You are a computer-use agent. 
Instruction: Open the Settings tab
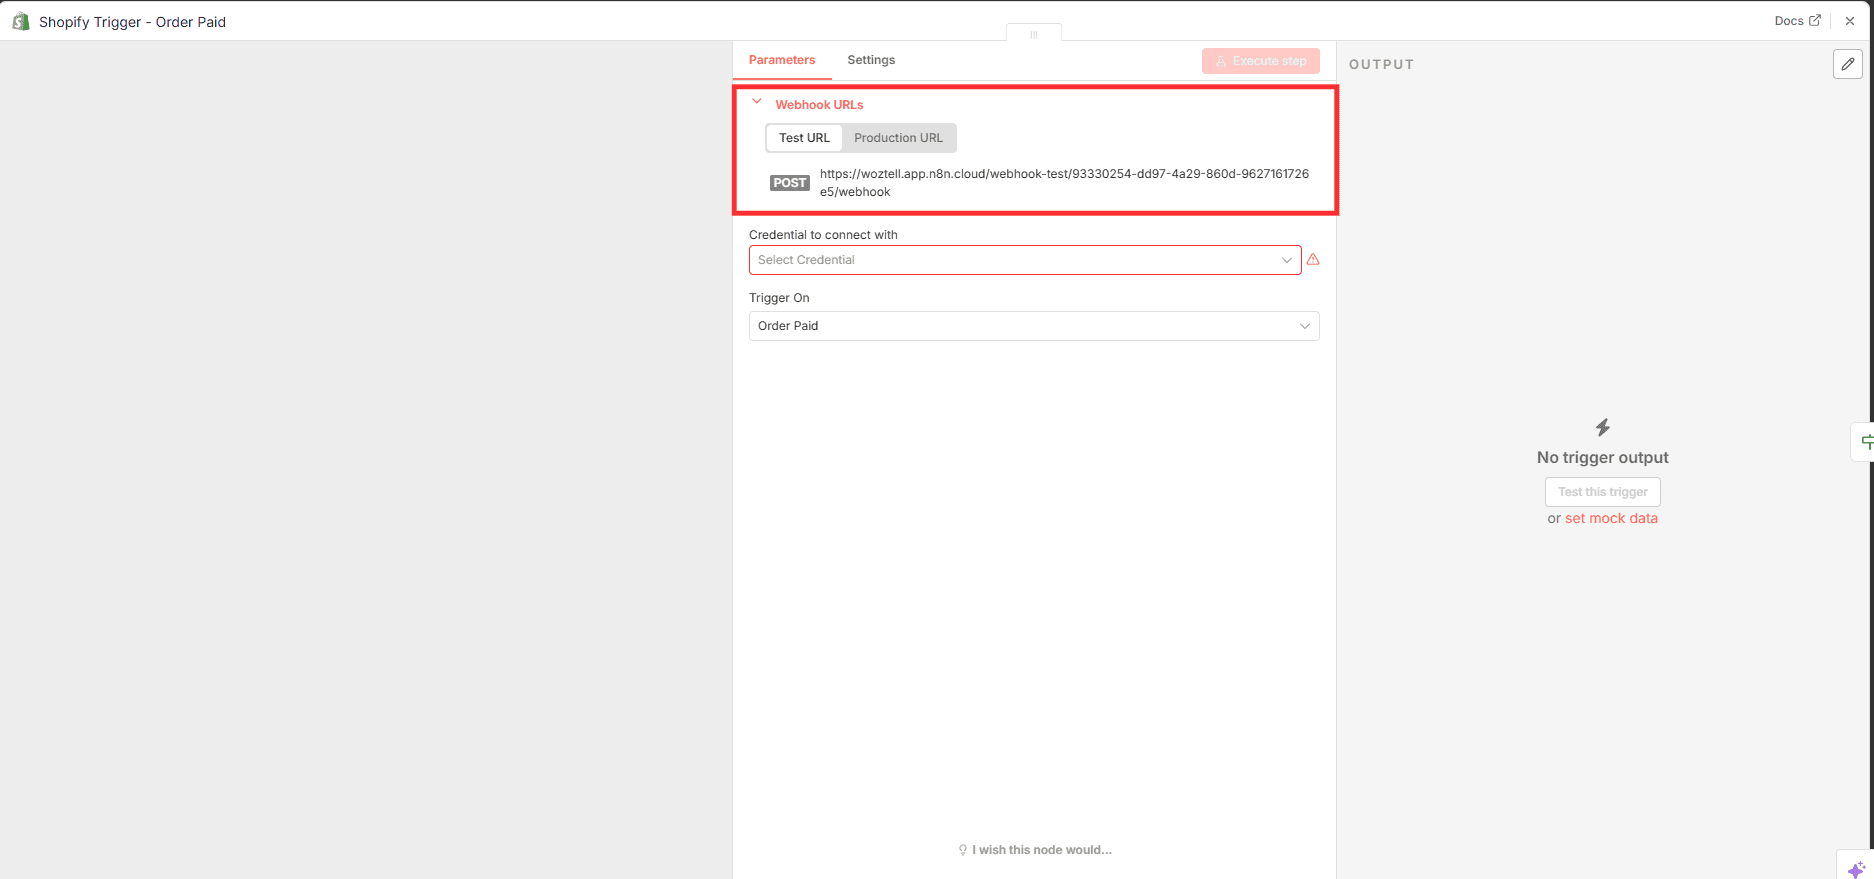871,60
